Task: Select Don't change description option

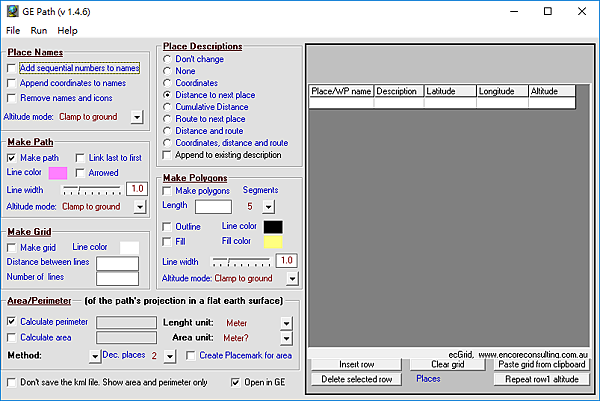Action: tap(167, 59)
